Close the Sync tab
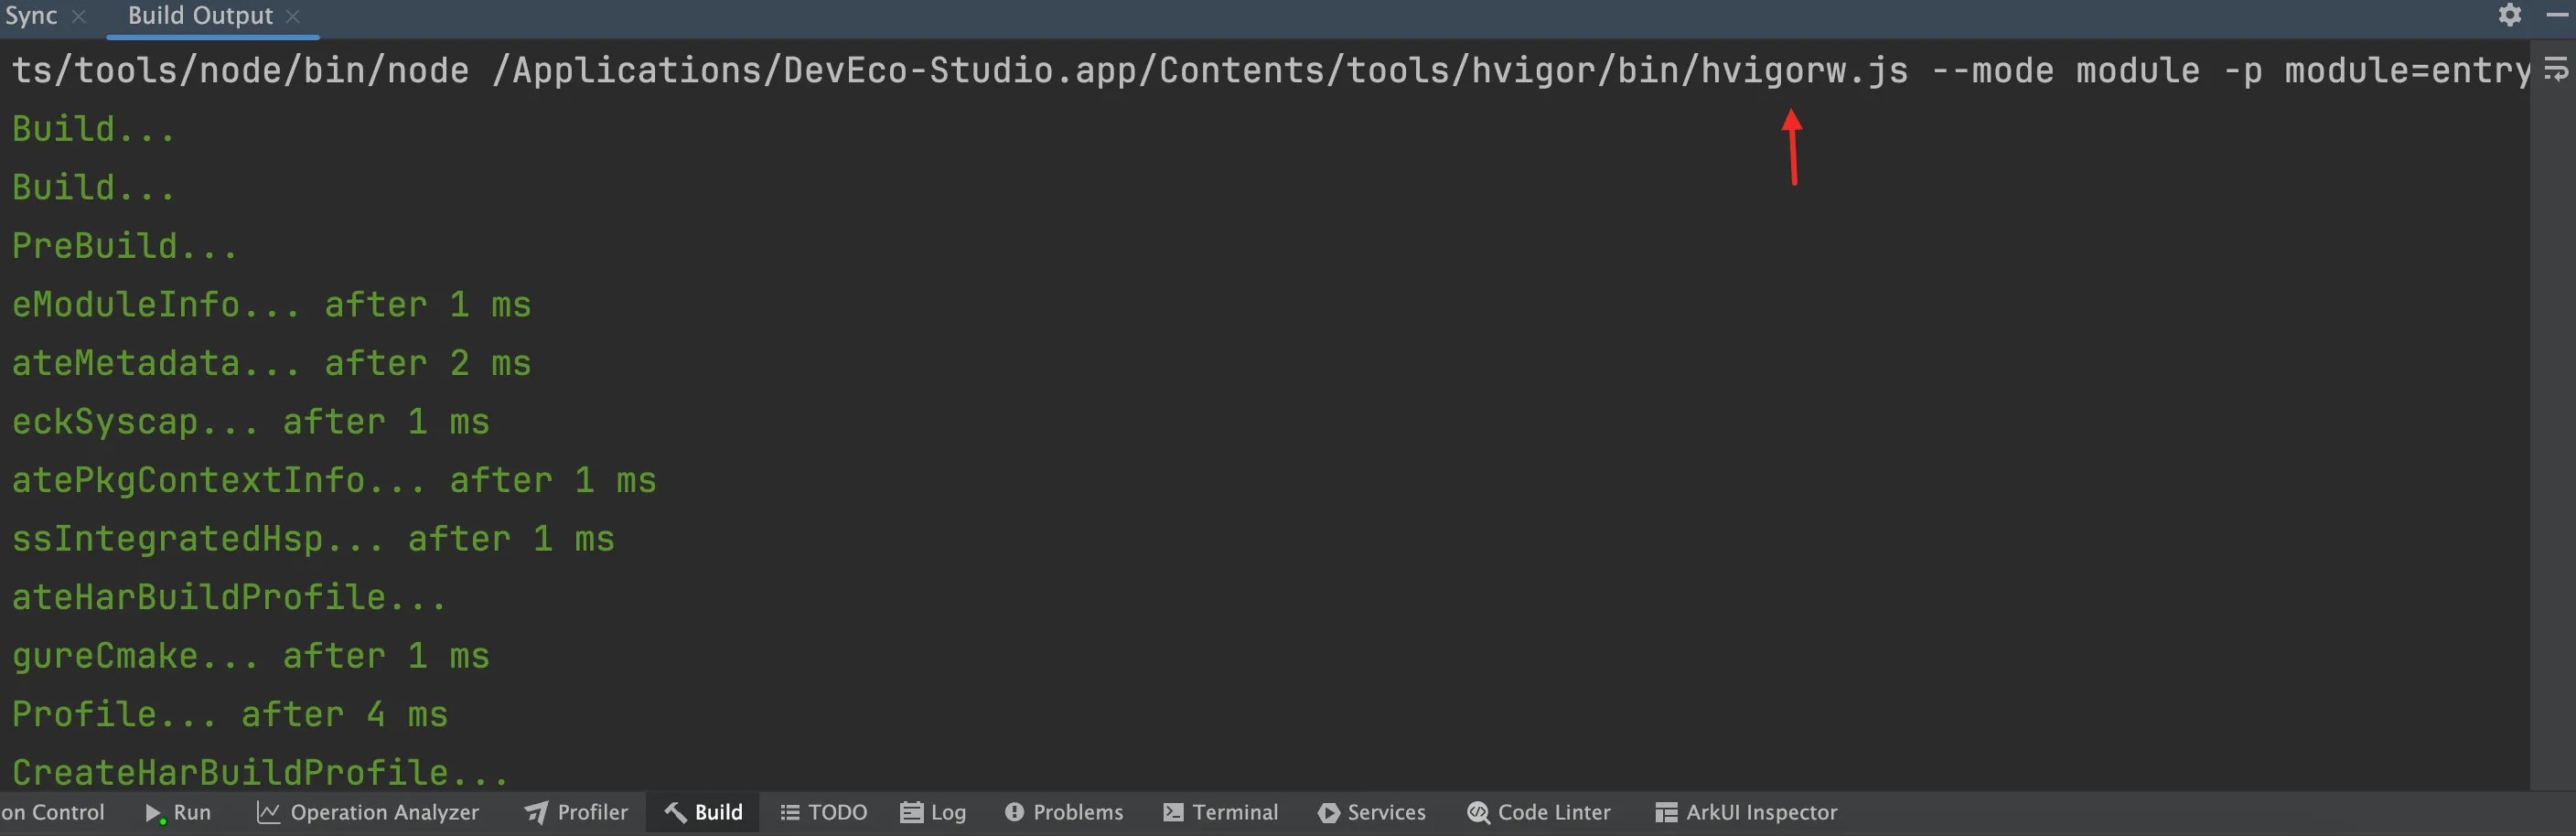Viewport: 2576px width, 836px height. [79, 17]
